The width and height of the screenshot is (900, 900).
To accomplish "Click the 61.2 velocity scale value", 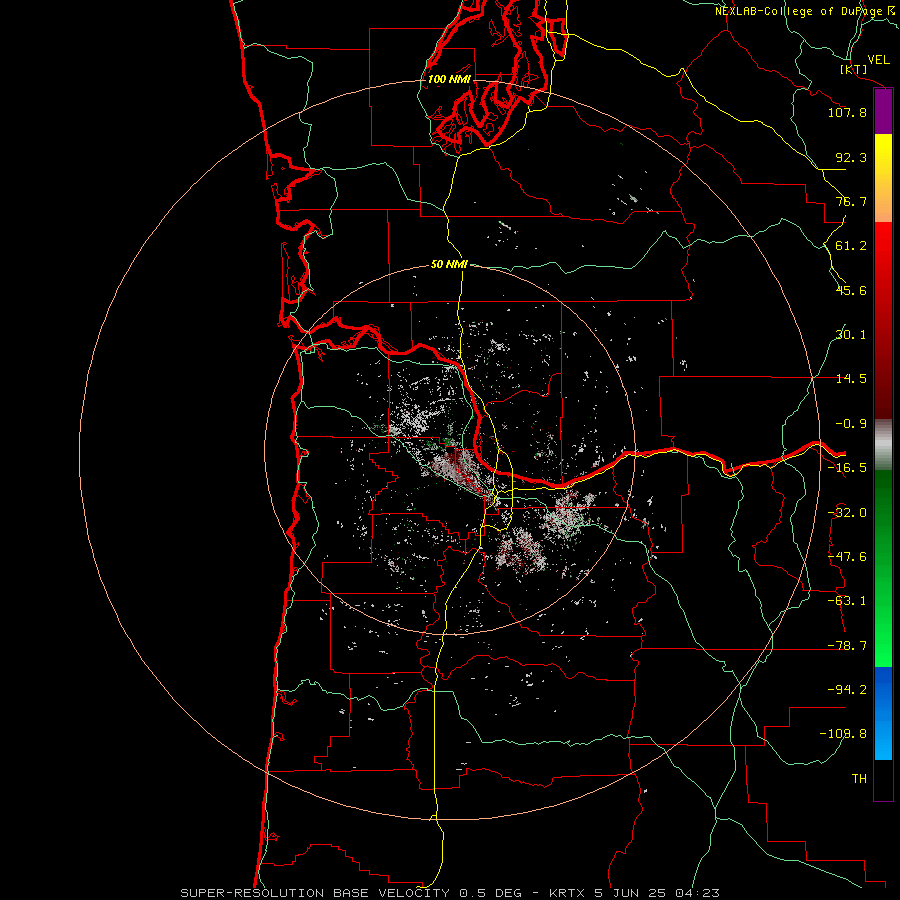I will pos(851,246).
